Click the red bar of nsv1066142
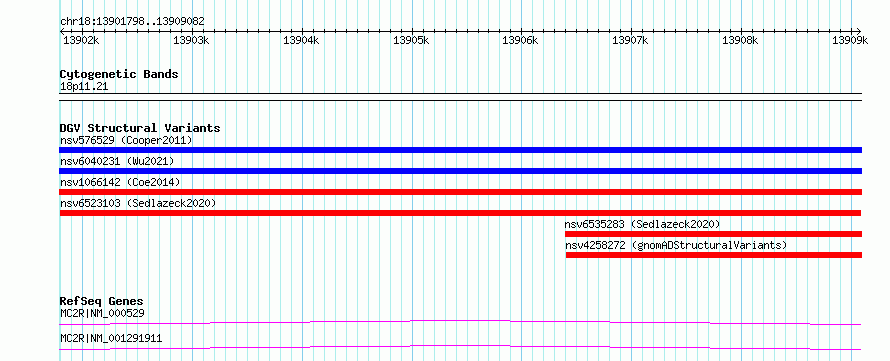This screenshot has height=361, width=890. coord(460,192)
